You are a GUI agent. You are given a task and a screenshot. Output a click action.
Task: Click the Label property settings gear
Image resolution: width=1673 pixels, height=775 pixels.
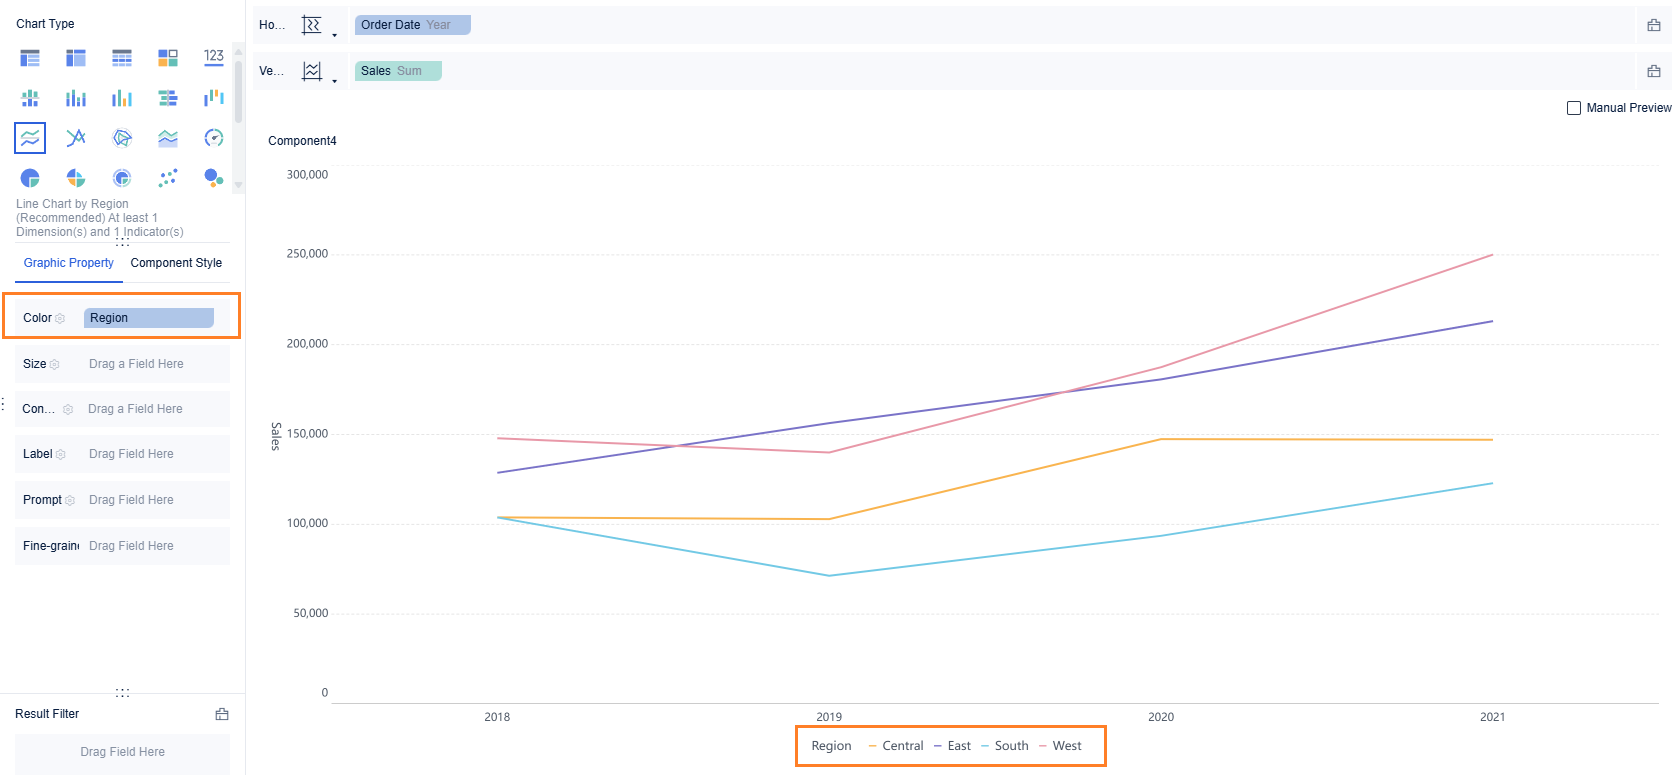tap(61, 455)
